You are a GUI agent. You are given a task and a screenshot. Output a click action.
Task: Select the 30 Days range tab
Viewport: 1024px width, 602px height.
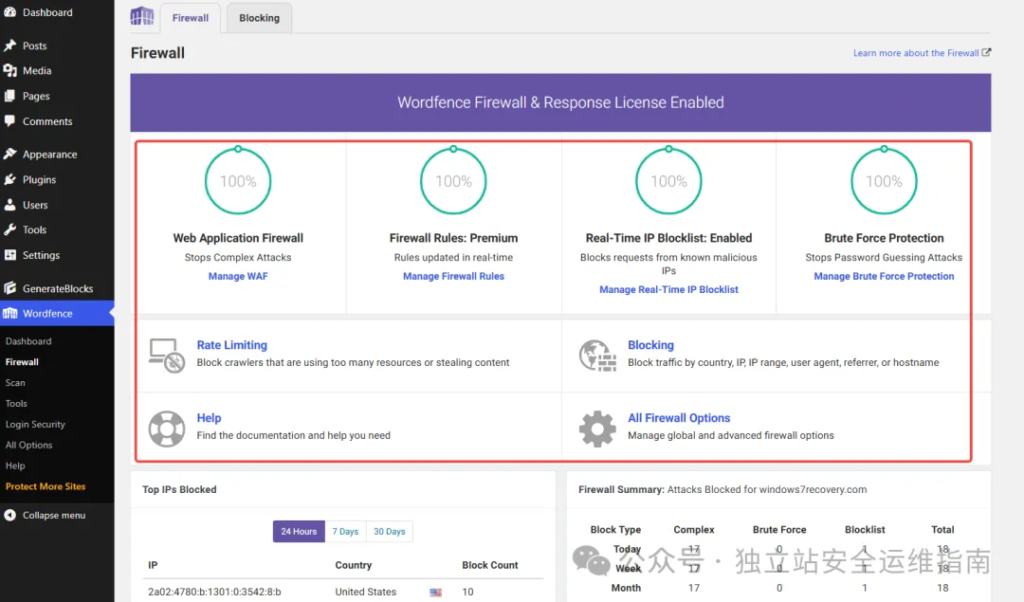tap(389, 531)
